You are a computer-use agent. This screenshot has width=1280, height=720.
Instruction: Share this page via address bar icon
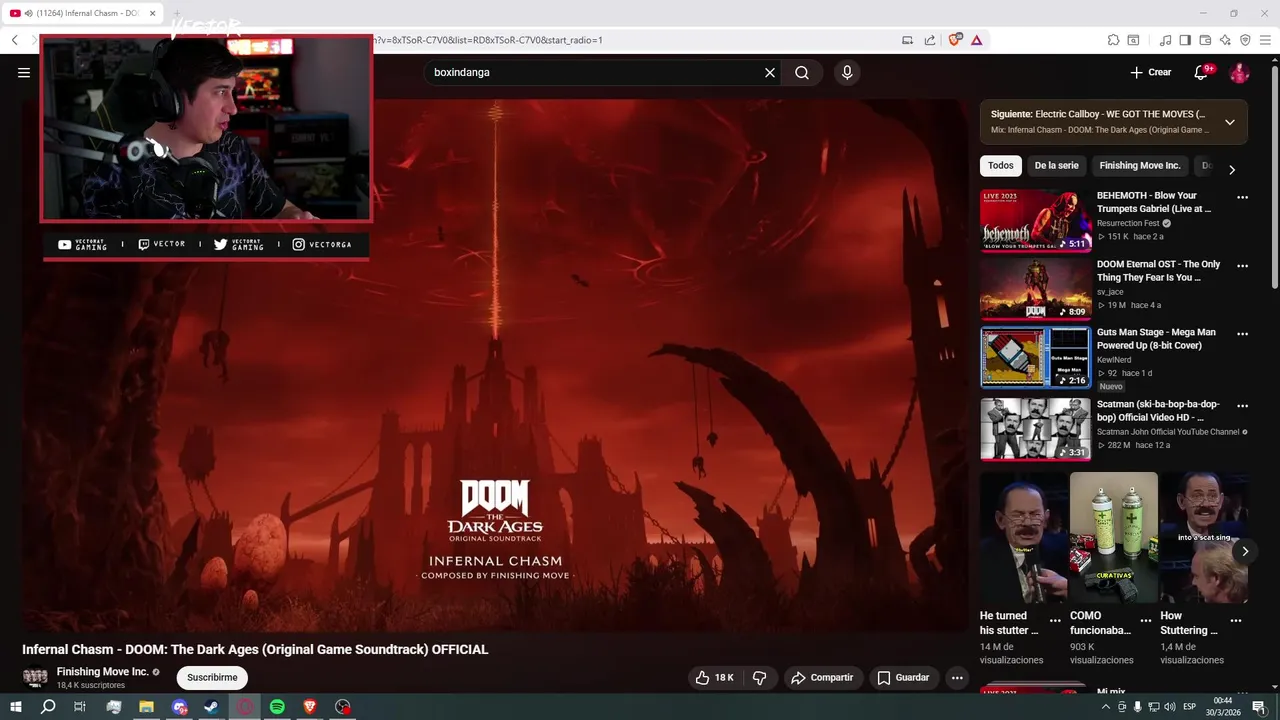(930, 40)
